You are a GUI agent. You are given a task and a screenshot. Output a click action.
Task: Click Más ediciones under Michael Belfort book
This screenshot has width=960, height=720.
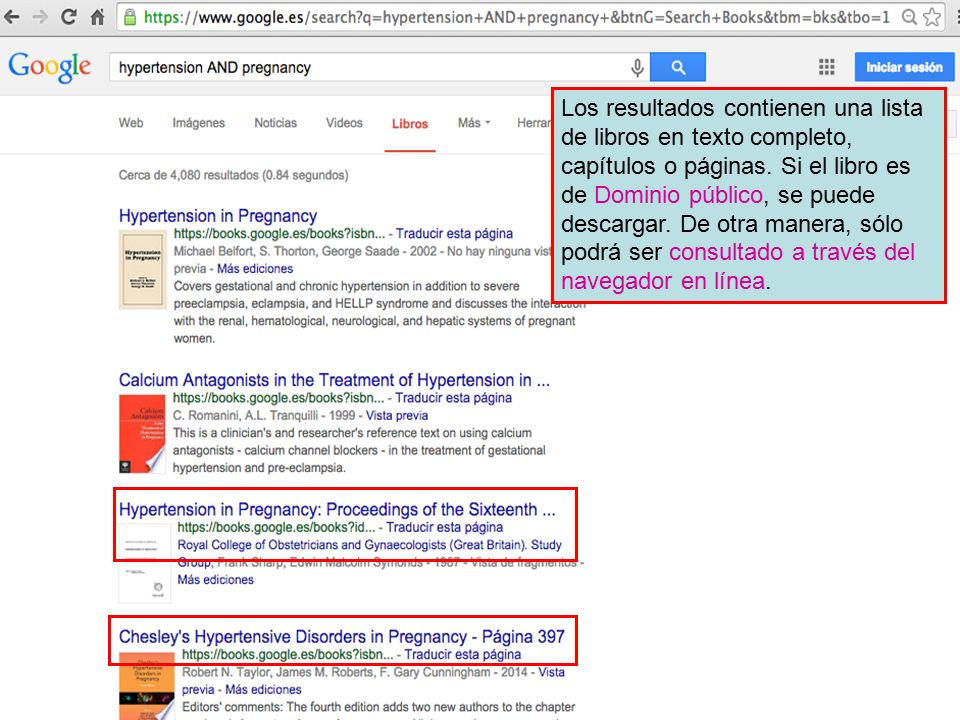coord(255,269)
